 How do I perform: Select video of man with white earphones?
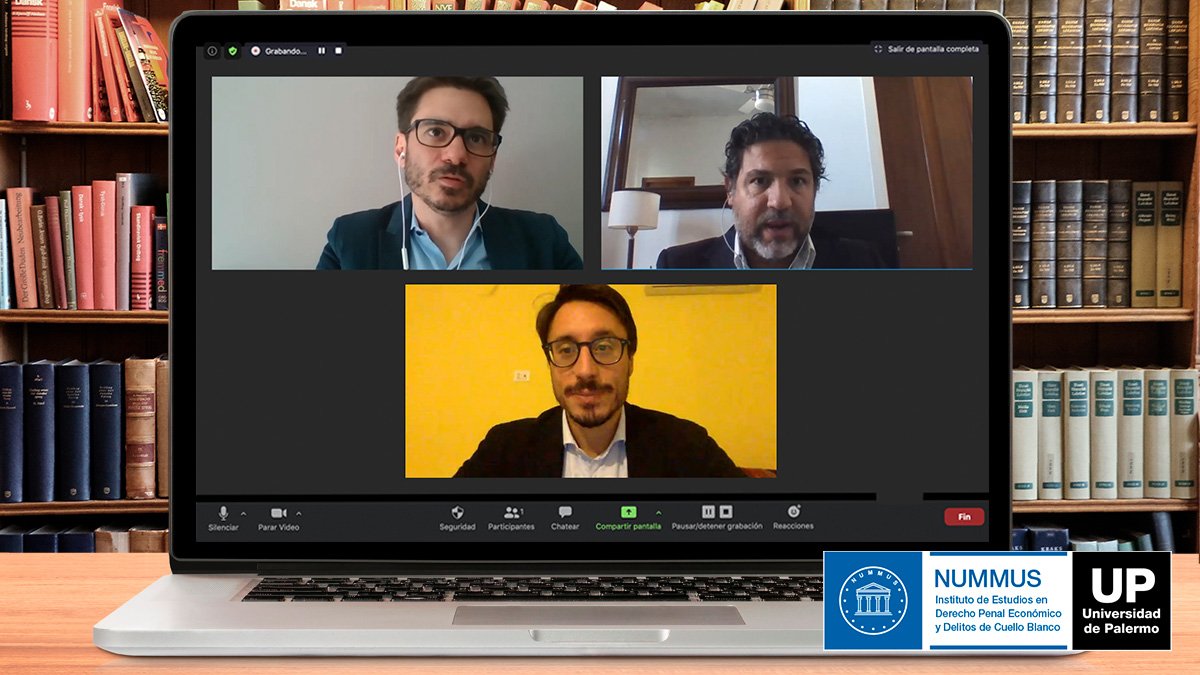pyautogui.click(x=397, y=173)
